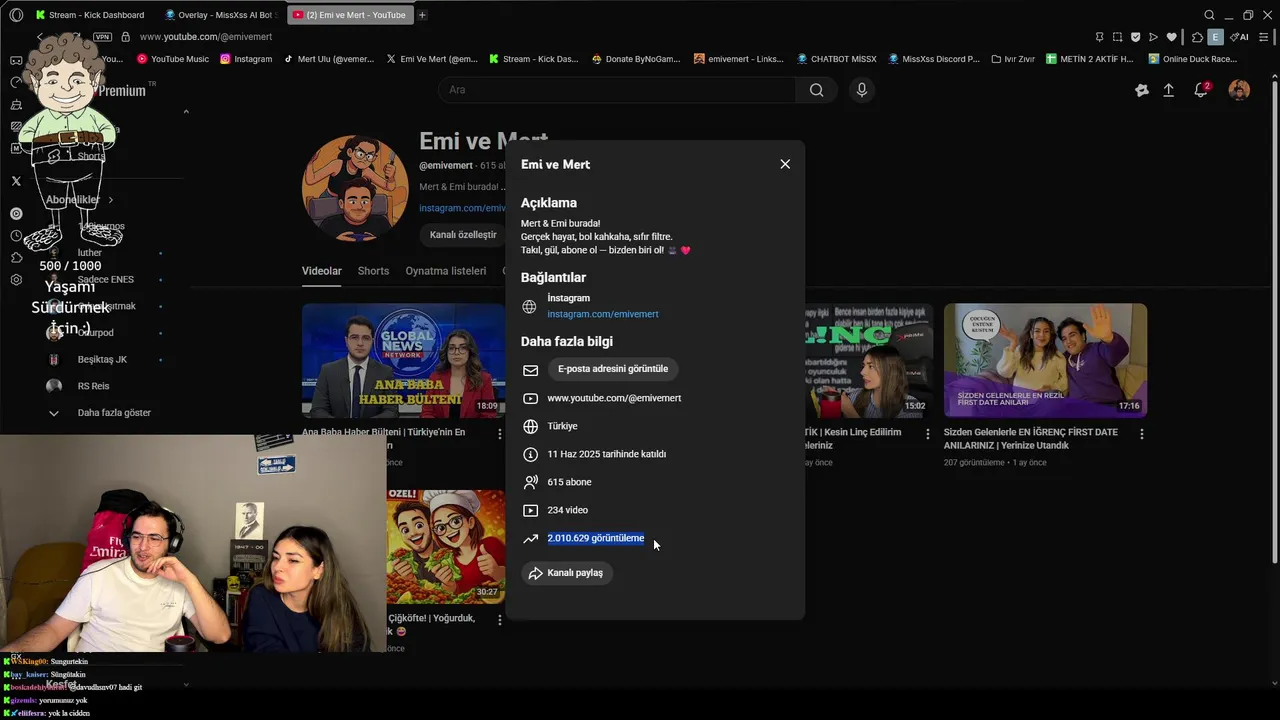This screenshot has height=720, width=1280.
Task: Open Sadece ENES subscription
Action: (104, 280)
